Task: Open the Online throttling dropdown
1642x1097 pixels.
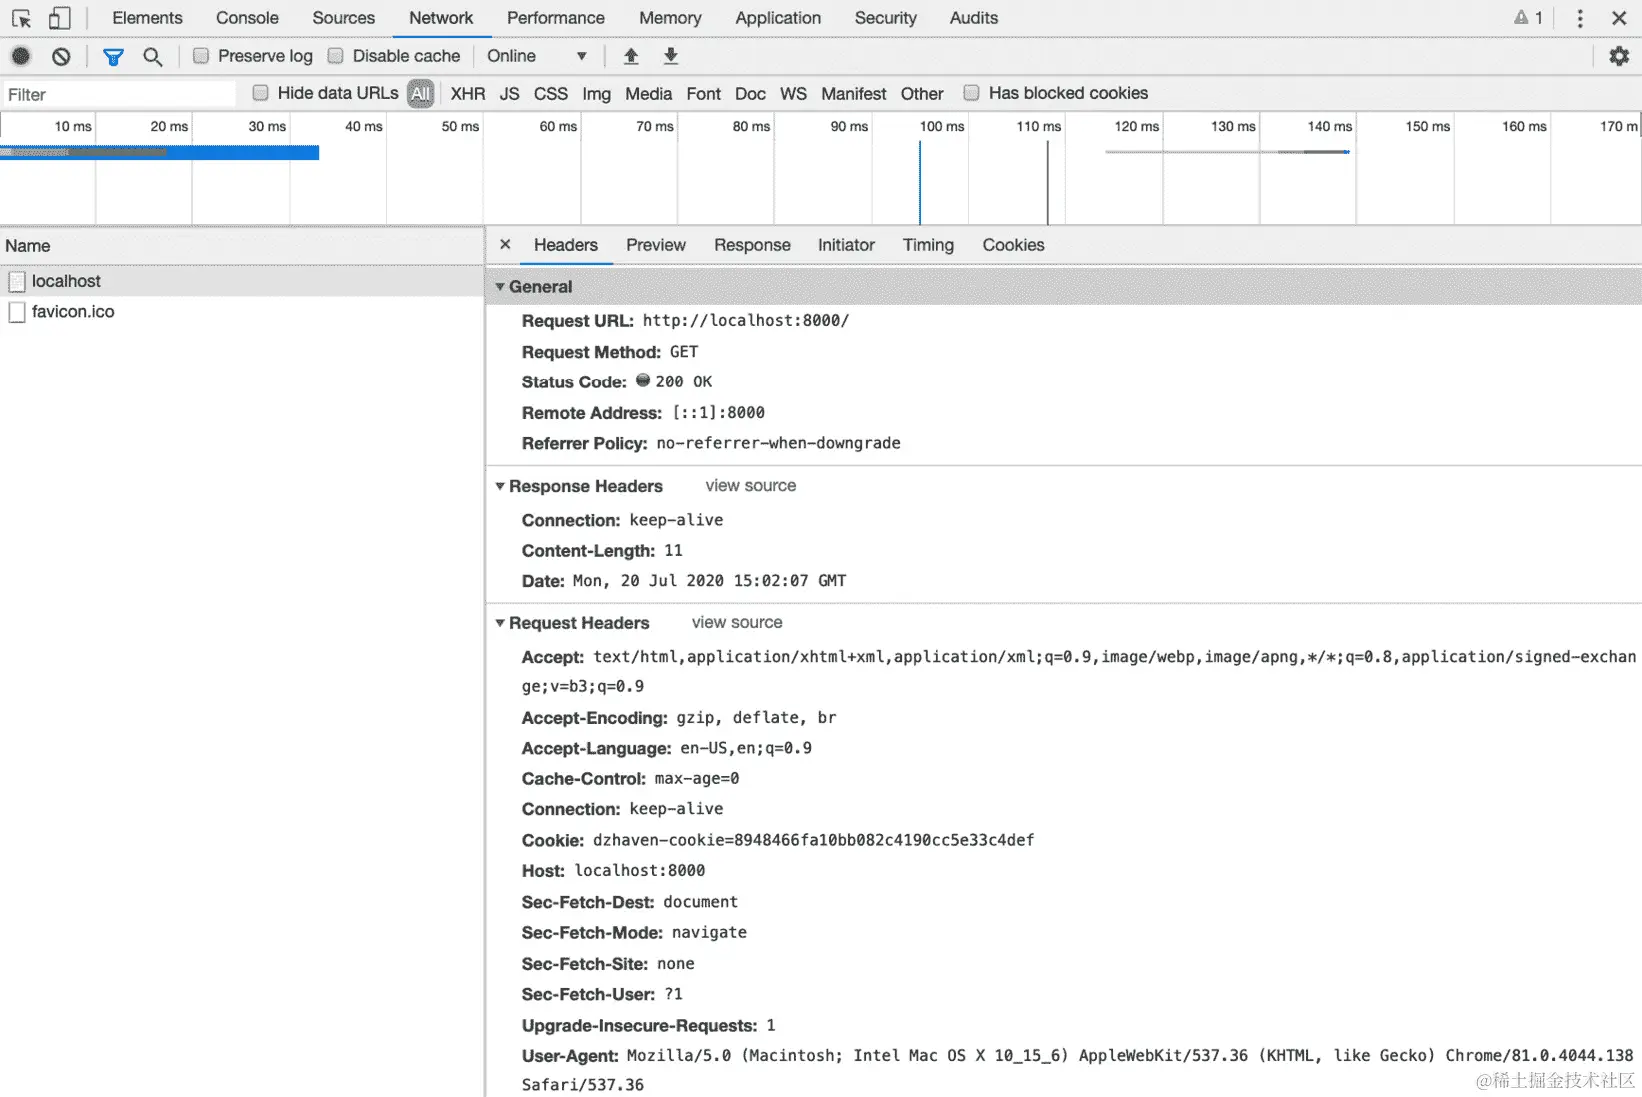Action: pyautogui.click(x=535, y=55)
